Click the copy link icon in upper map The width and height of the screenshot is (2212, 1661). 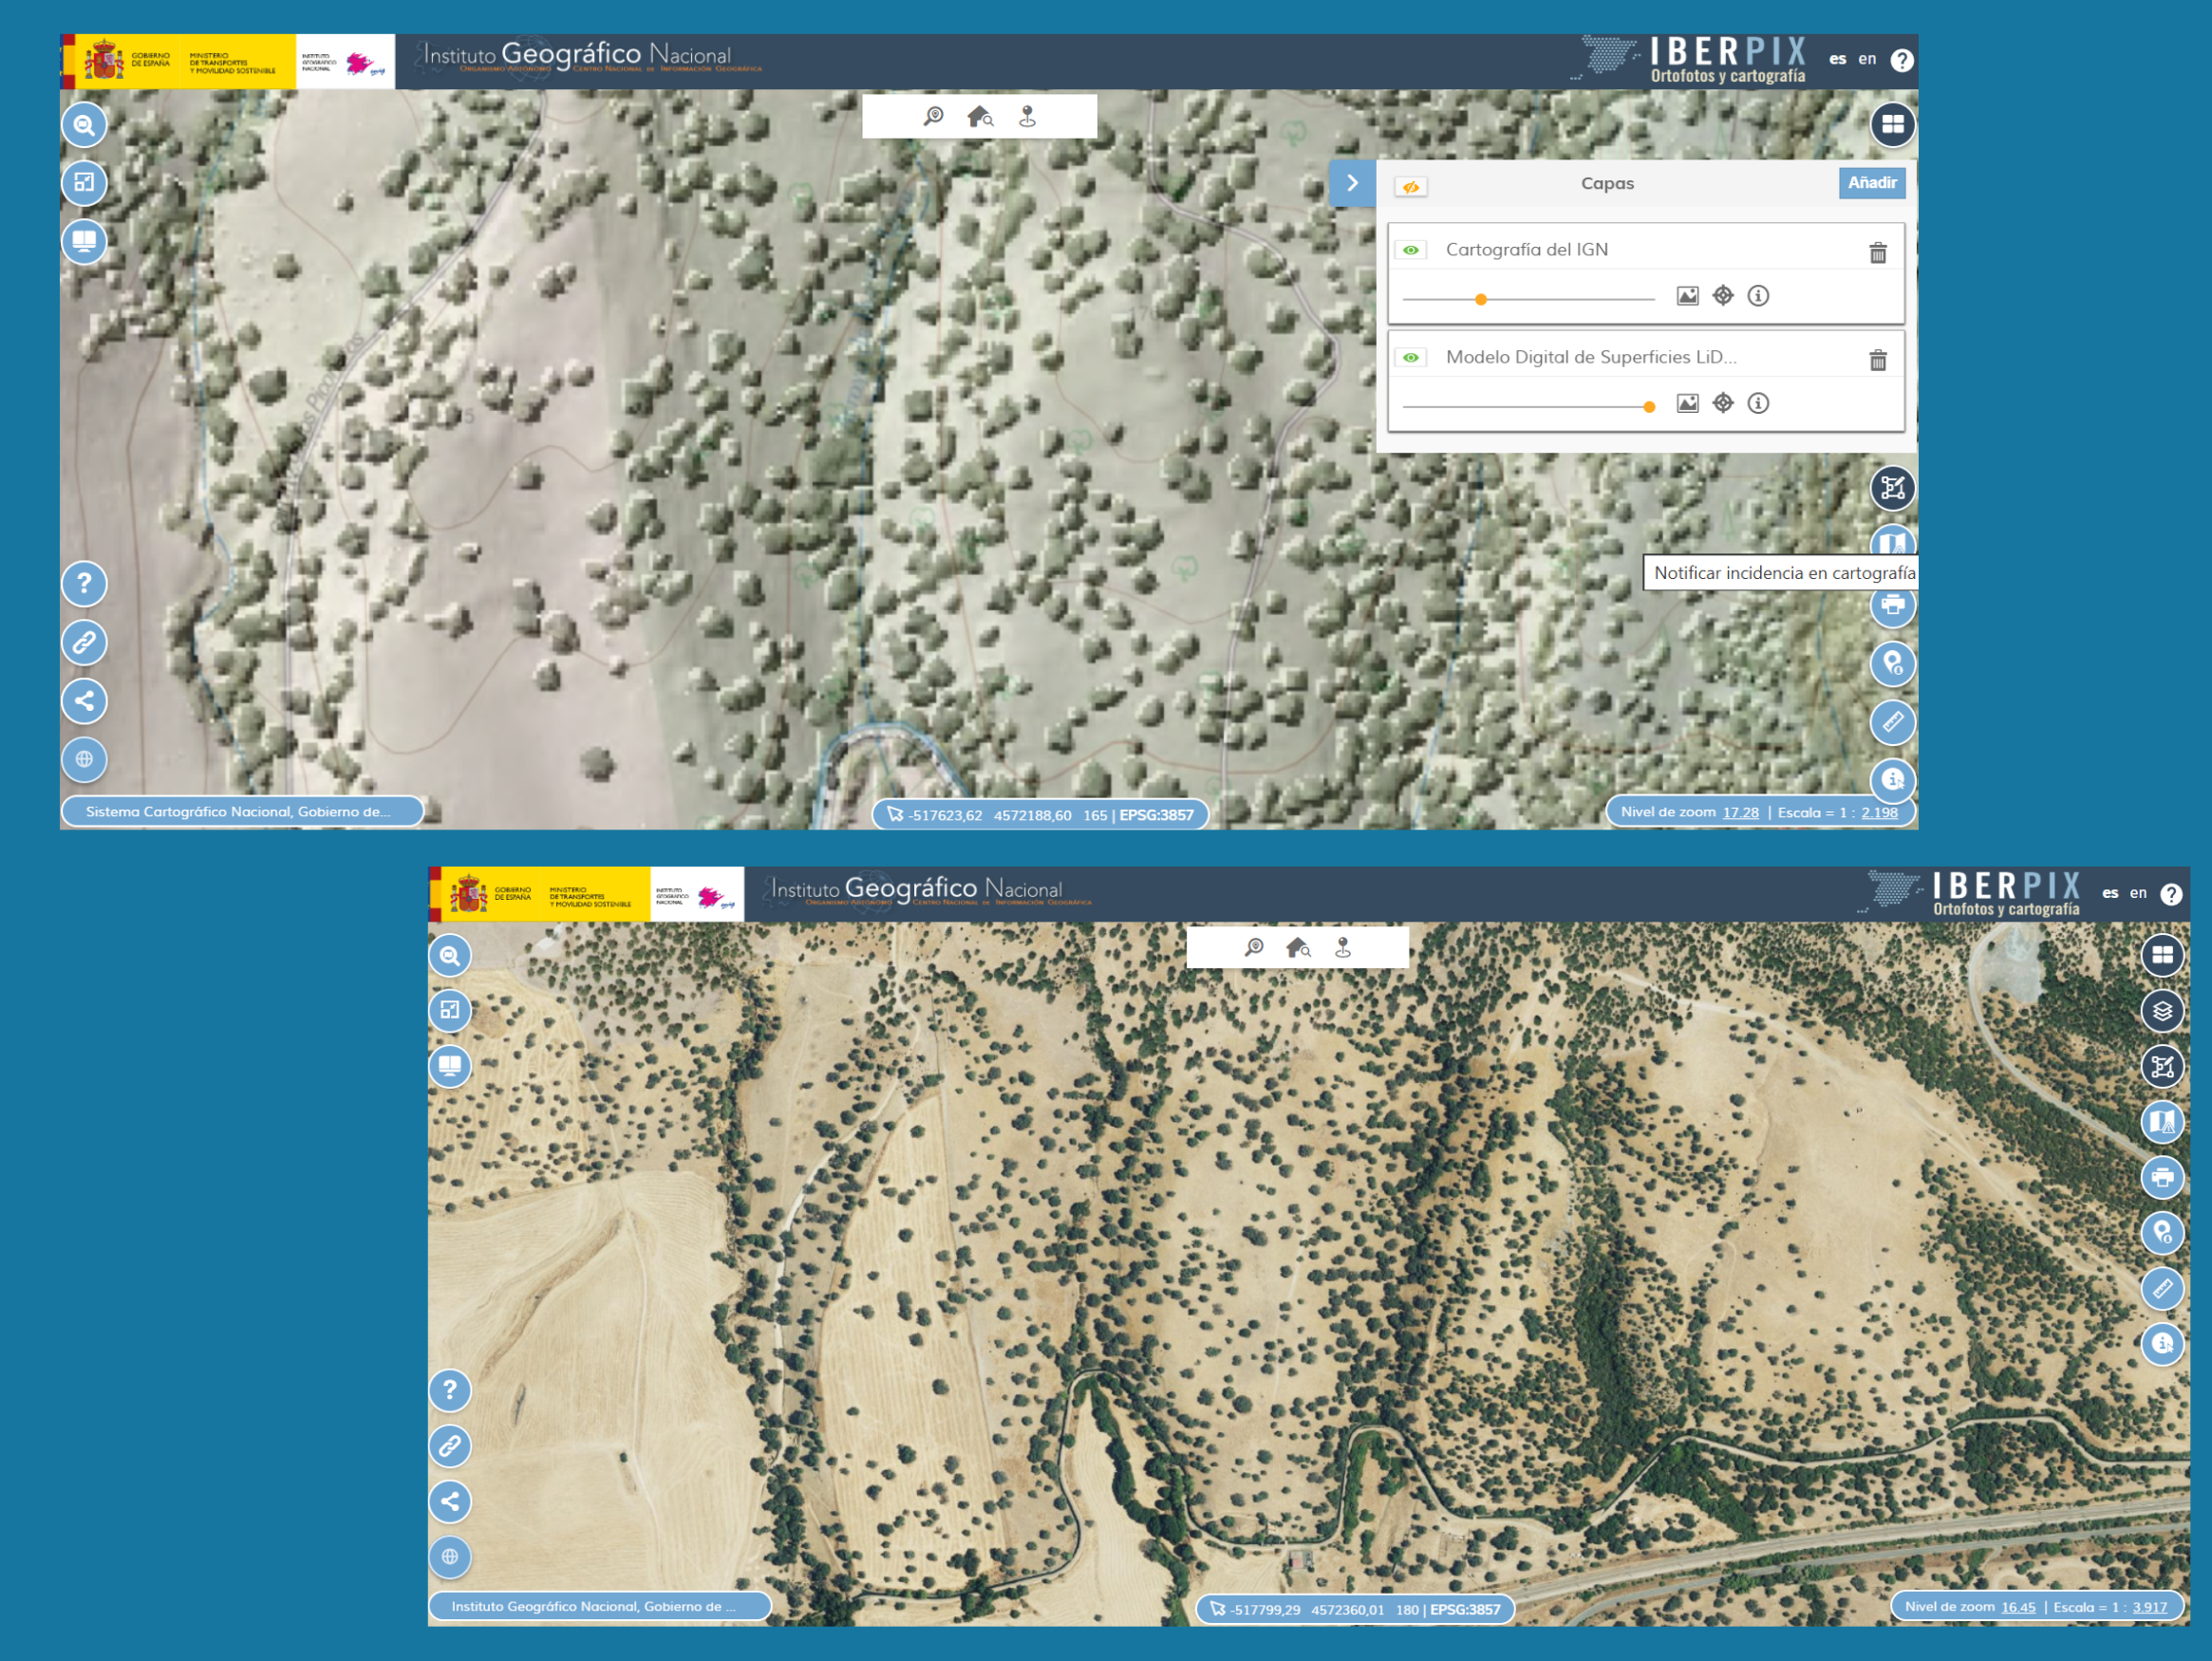tap(84, 642)
